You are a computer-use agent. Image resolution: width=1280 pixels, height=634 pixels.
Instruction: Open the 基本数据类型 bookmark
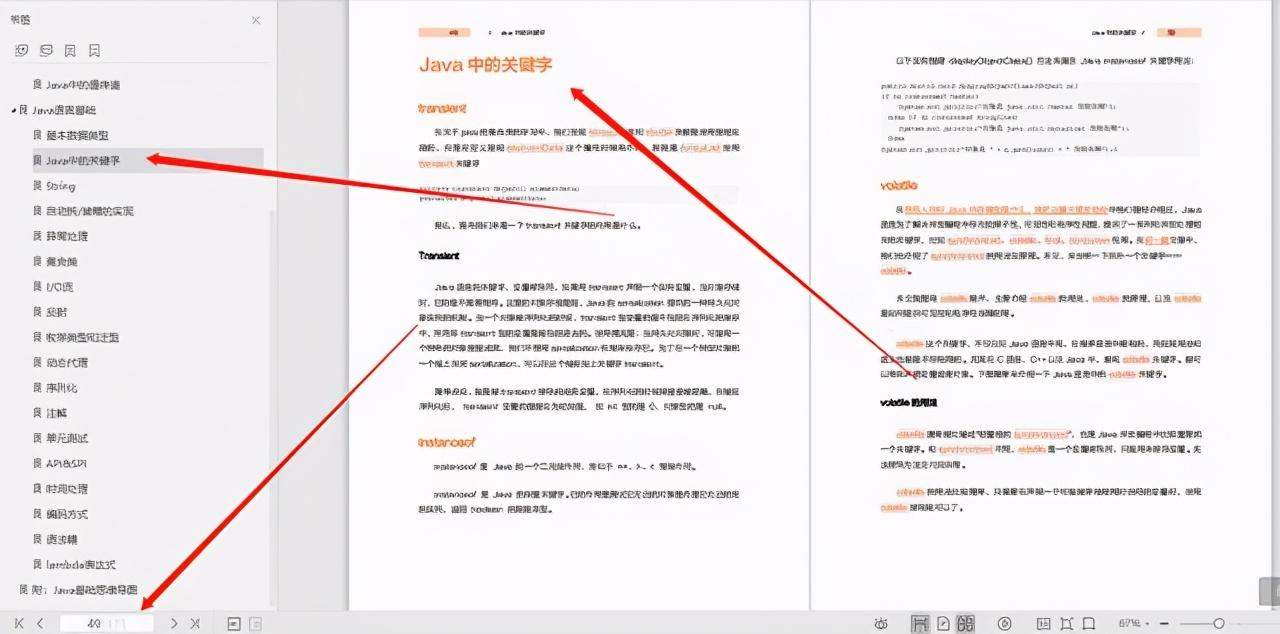click(x=77, y=135)
